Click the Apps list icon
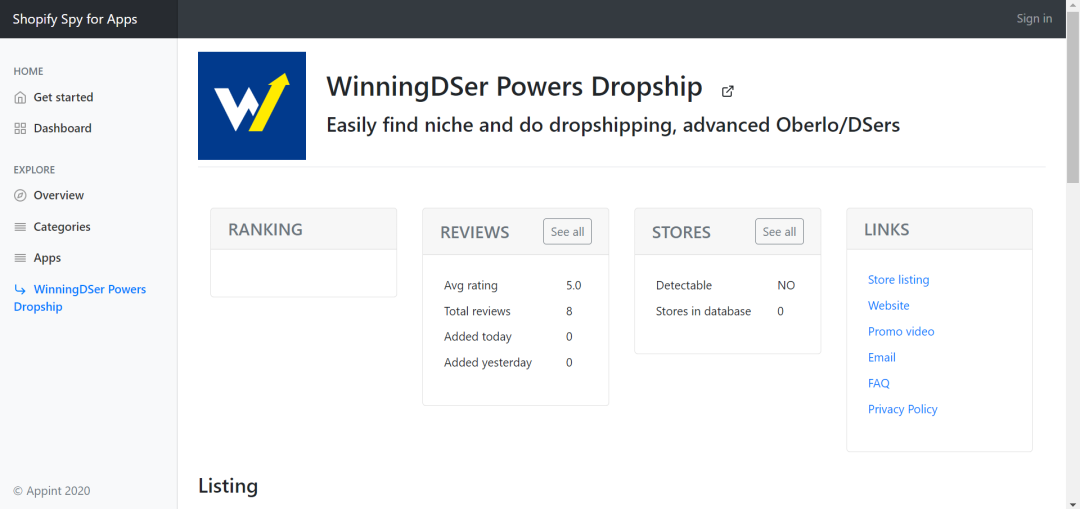1080x509 pixels. (20, 258)
